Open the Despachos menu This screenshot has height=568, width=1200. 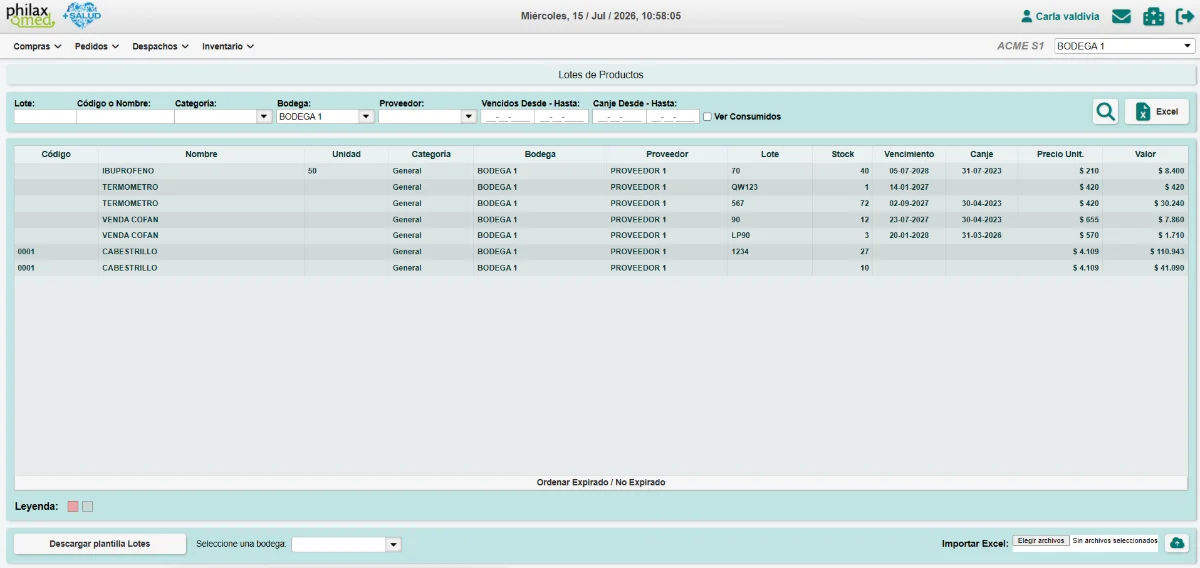click(160, 46)
